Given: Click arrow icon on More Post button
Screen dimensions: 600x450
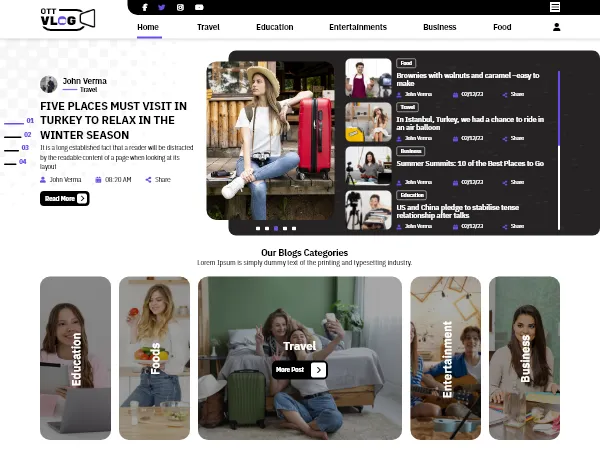Looking at the screenshot, I should [318, 370].
